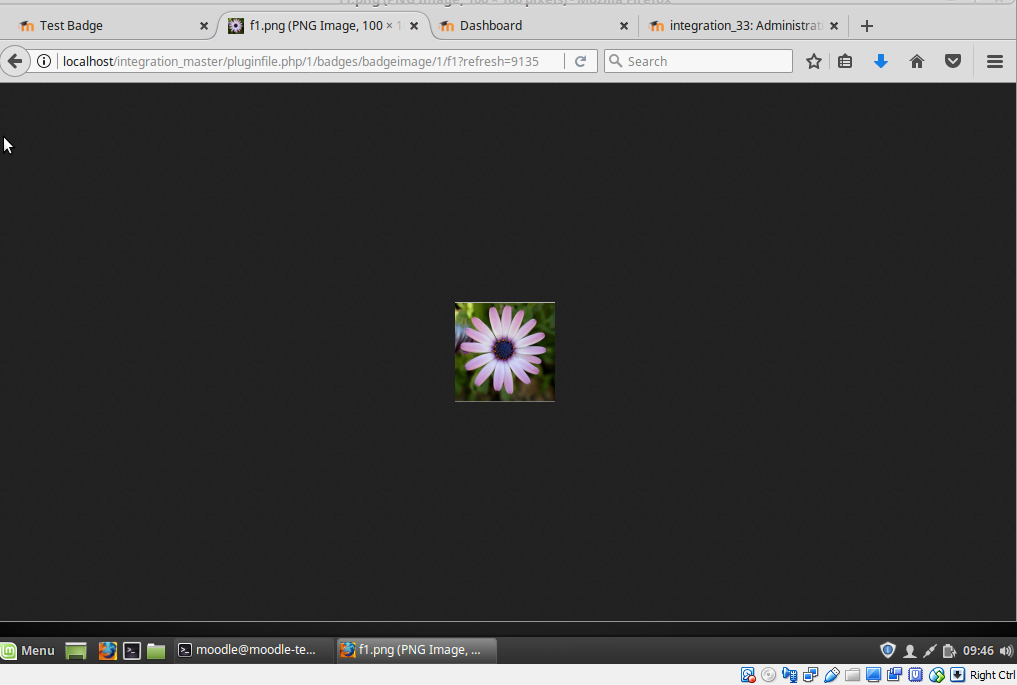Launch Firefox from the panel launcher
Image resolution: width=1017 pixels, height=685 pixels.
[108, 650]
